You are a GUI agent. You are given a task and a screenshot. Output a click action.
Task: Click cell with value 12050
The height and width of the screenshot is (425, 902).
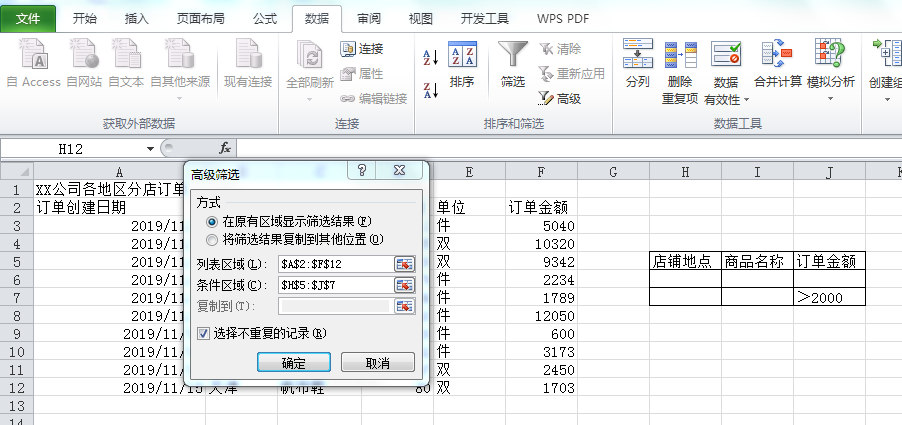tap(541, 316)
